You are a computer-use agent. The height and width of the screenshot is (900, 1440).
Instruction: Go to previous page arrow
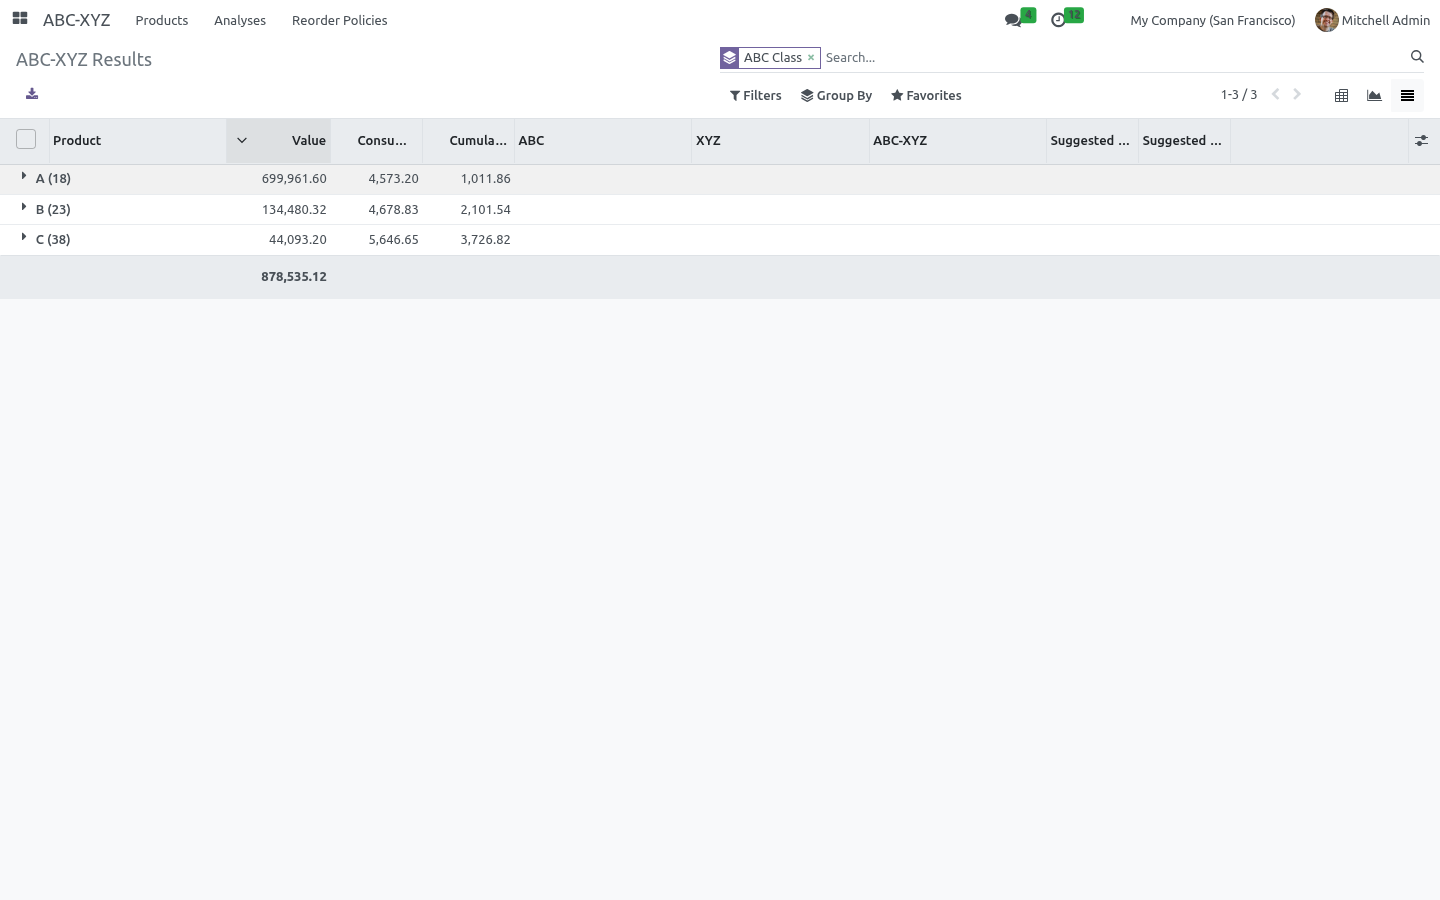point(1276,95)
